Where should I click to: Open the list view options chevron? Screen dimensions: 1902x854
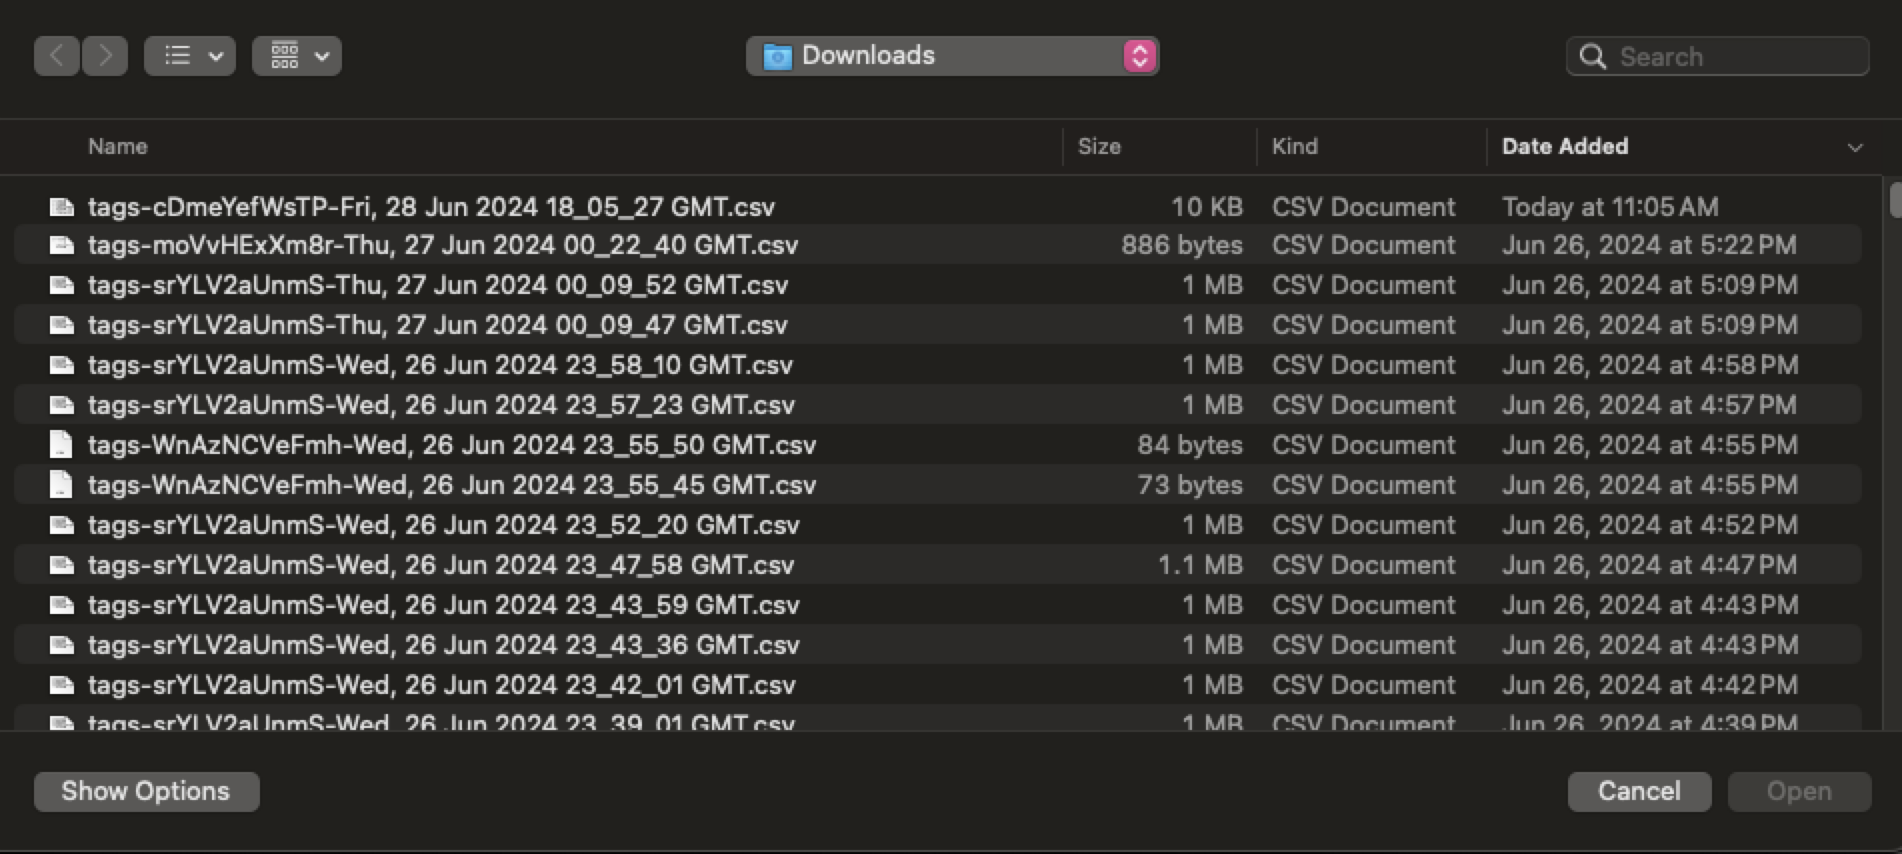[216, 57]
